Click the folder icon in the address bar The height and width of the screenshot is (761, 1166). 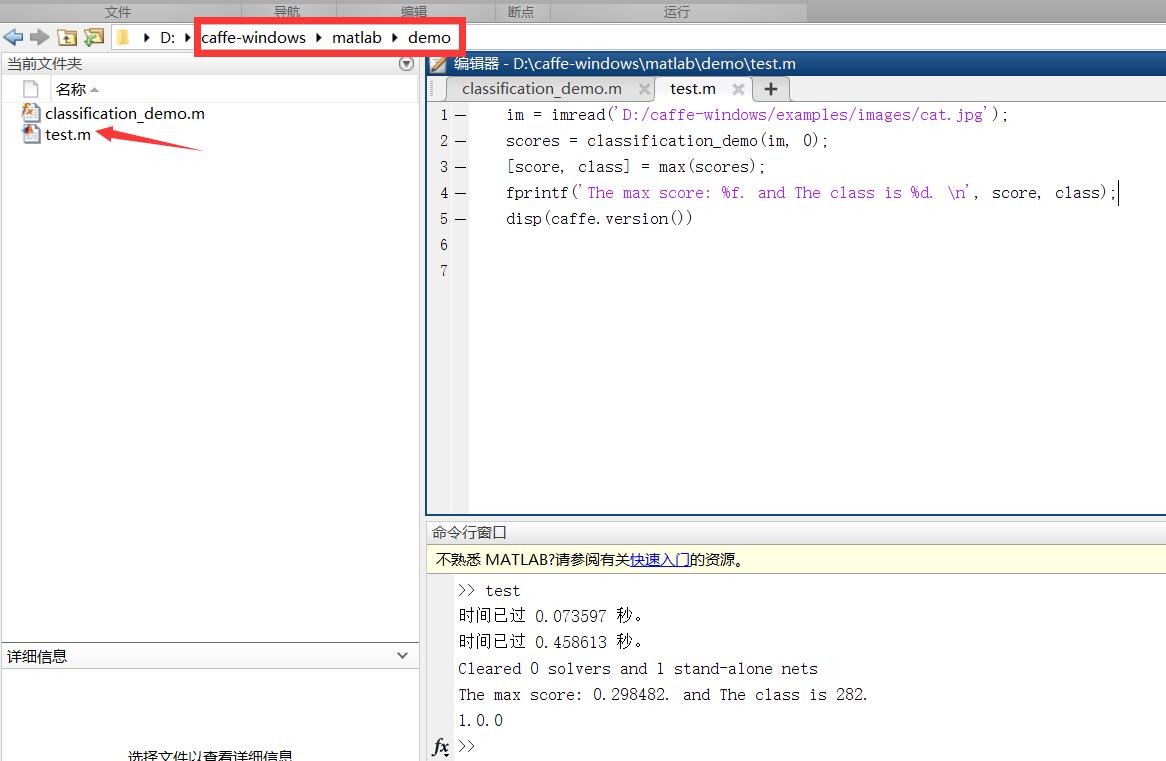pos(122,36)
